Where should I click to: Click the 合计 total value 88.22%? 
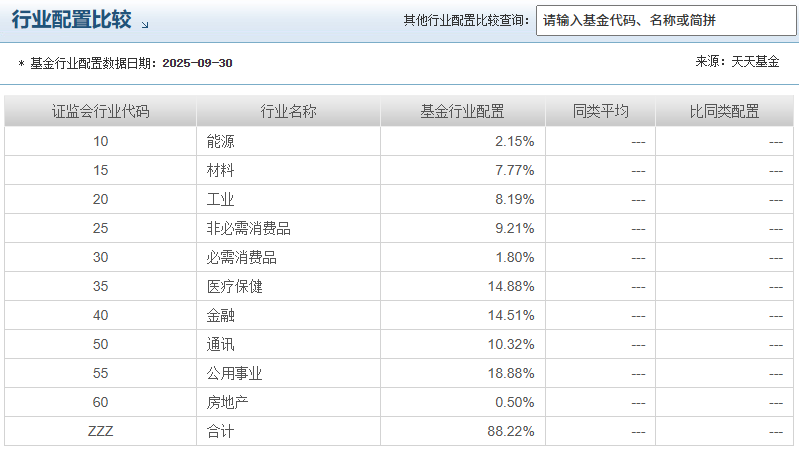click(x=511, y=432)
